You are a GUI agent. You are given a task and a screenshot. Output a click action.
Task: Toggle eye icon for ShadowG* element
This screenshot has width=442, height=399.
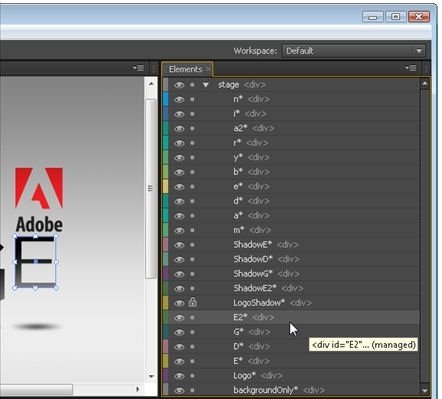(179, 274)
